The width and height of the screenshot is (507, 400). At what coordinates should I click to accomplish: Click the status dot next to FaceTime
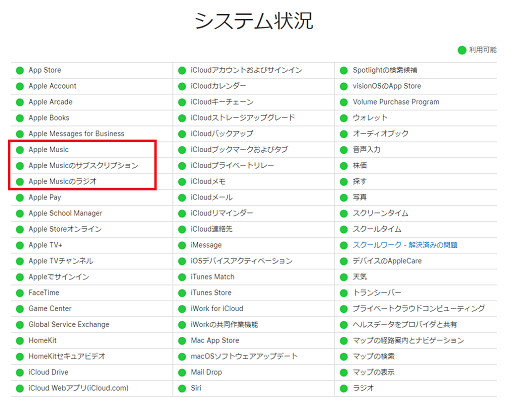point(20,293)
